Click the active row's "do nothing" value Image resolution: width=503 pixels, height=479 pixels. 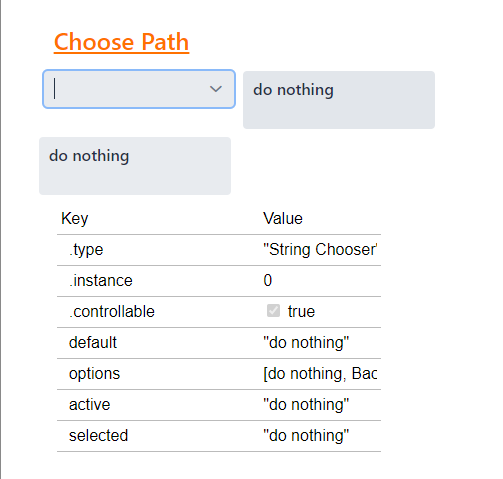tap(306, 405)
